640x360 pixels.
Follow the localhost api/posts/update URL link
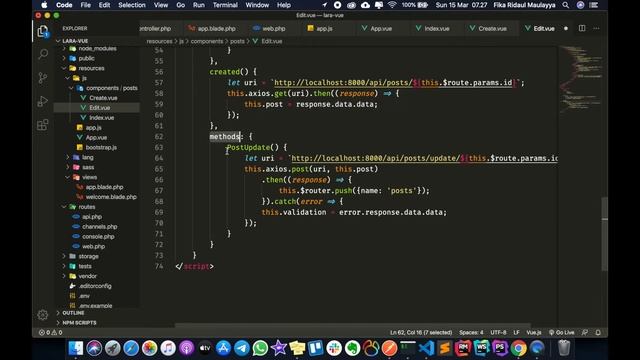tap(424, 158)
